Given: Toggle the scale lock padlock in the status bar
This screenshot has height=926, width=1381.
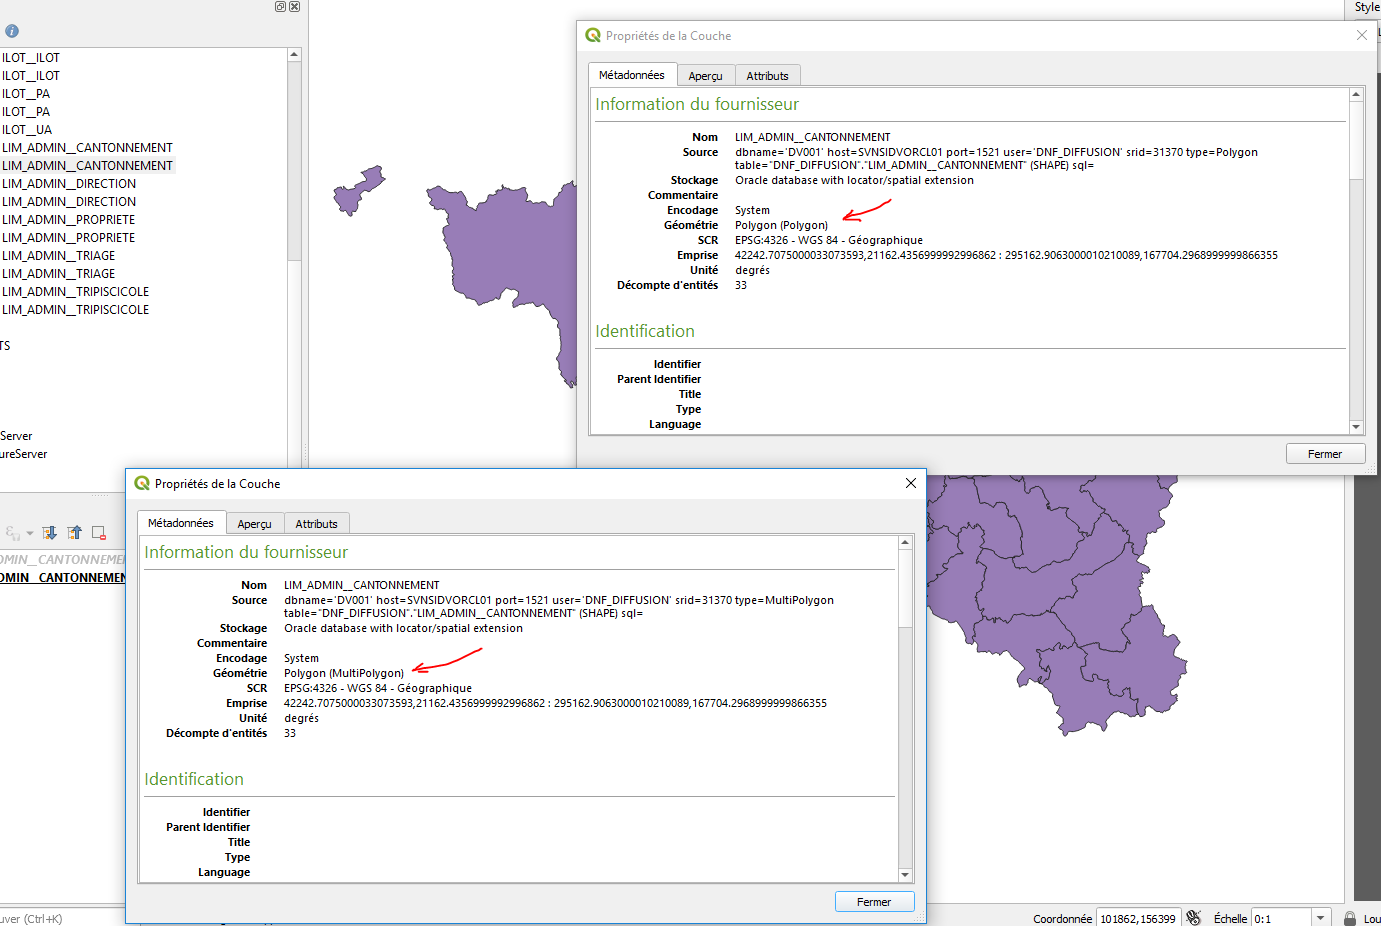Looking at the screenshot, I should tap(1349, 917).
